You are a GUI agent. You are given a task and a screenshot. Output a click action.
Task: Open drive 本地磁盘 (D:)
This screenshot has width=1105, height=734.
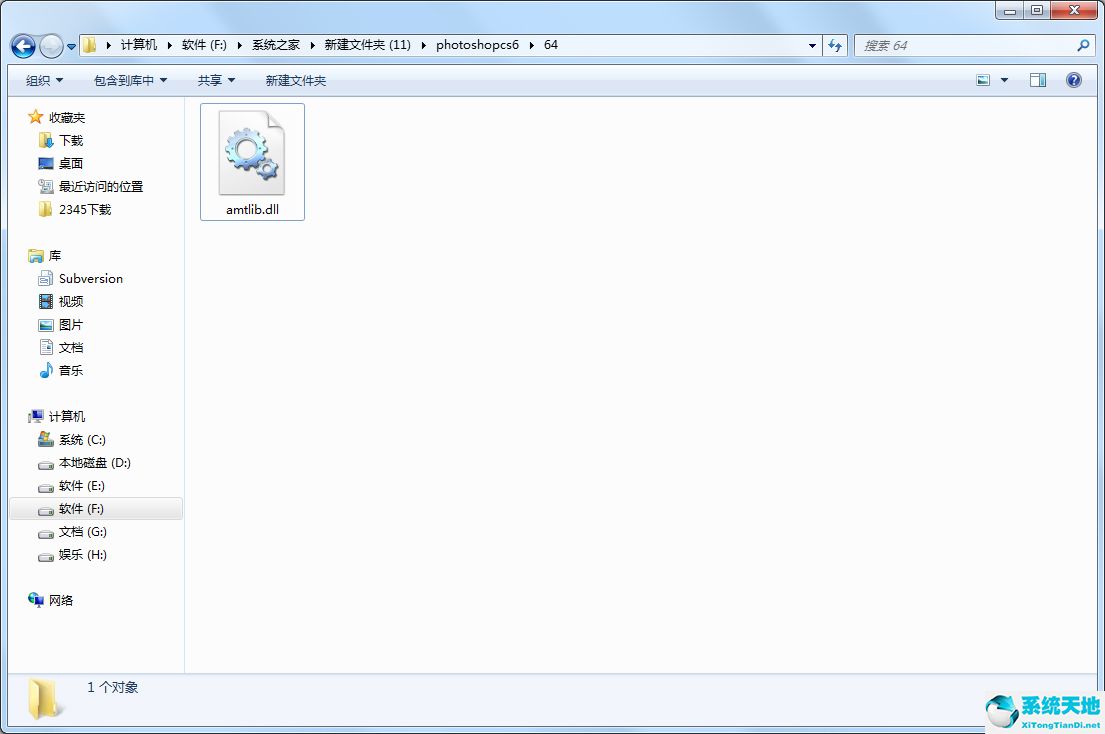pyautogui.click(x=94, y=463)
